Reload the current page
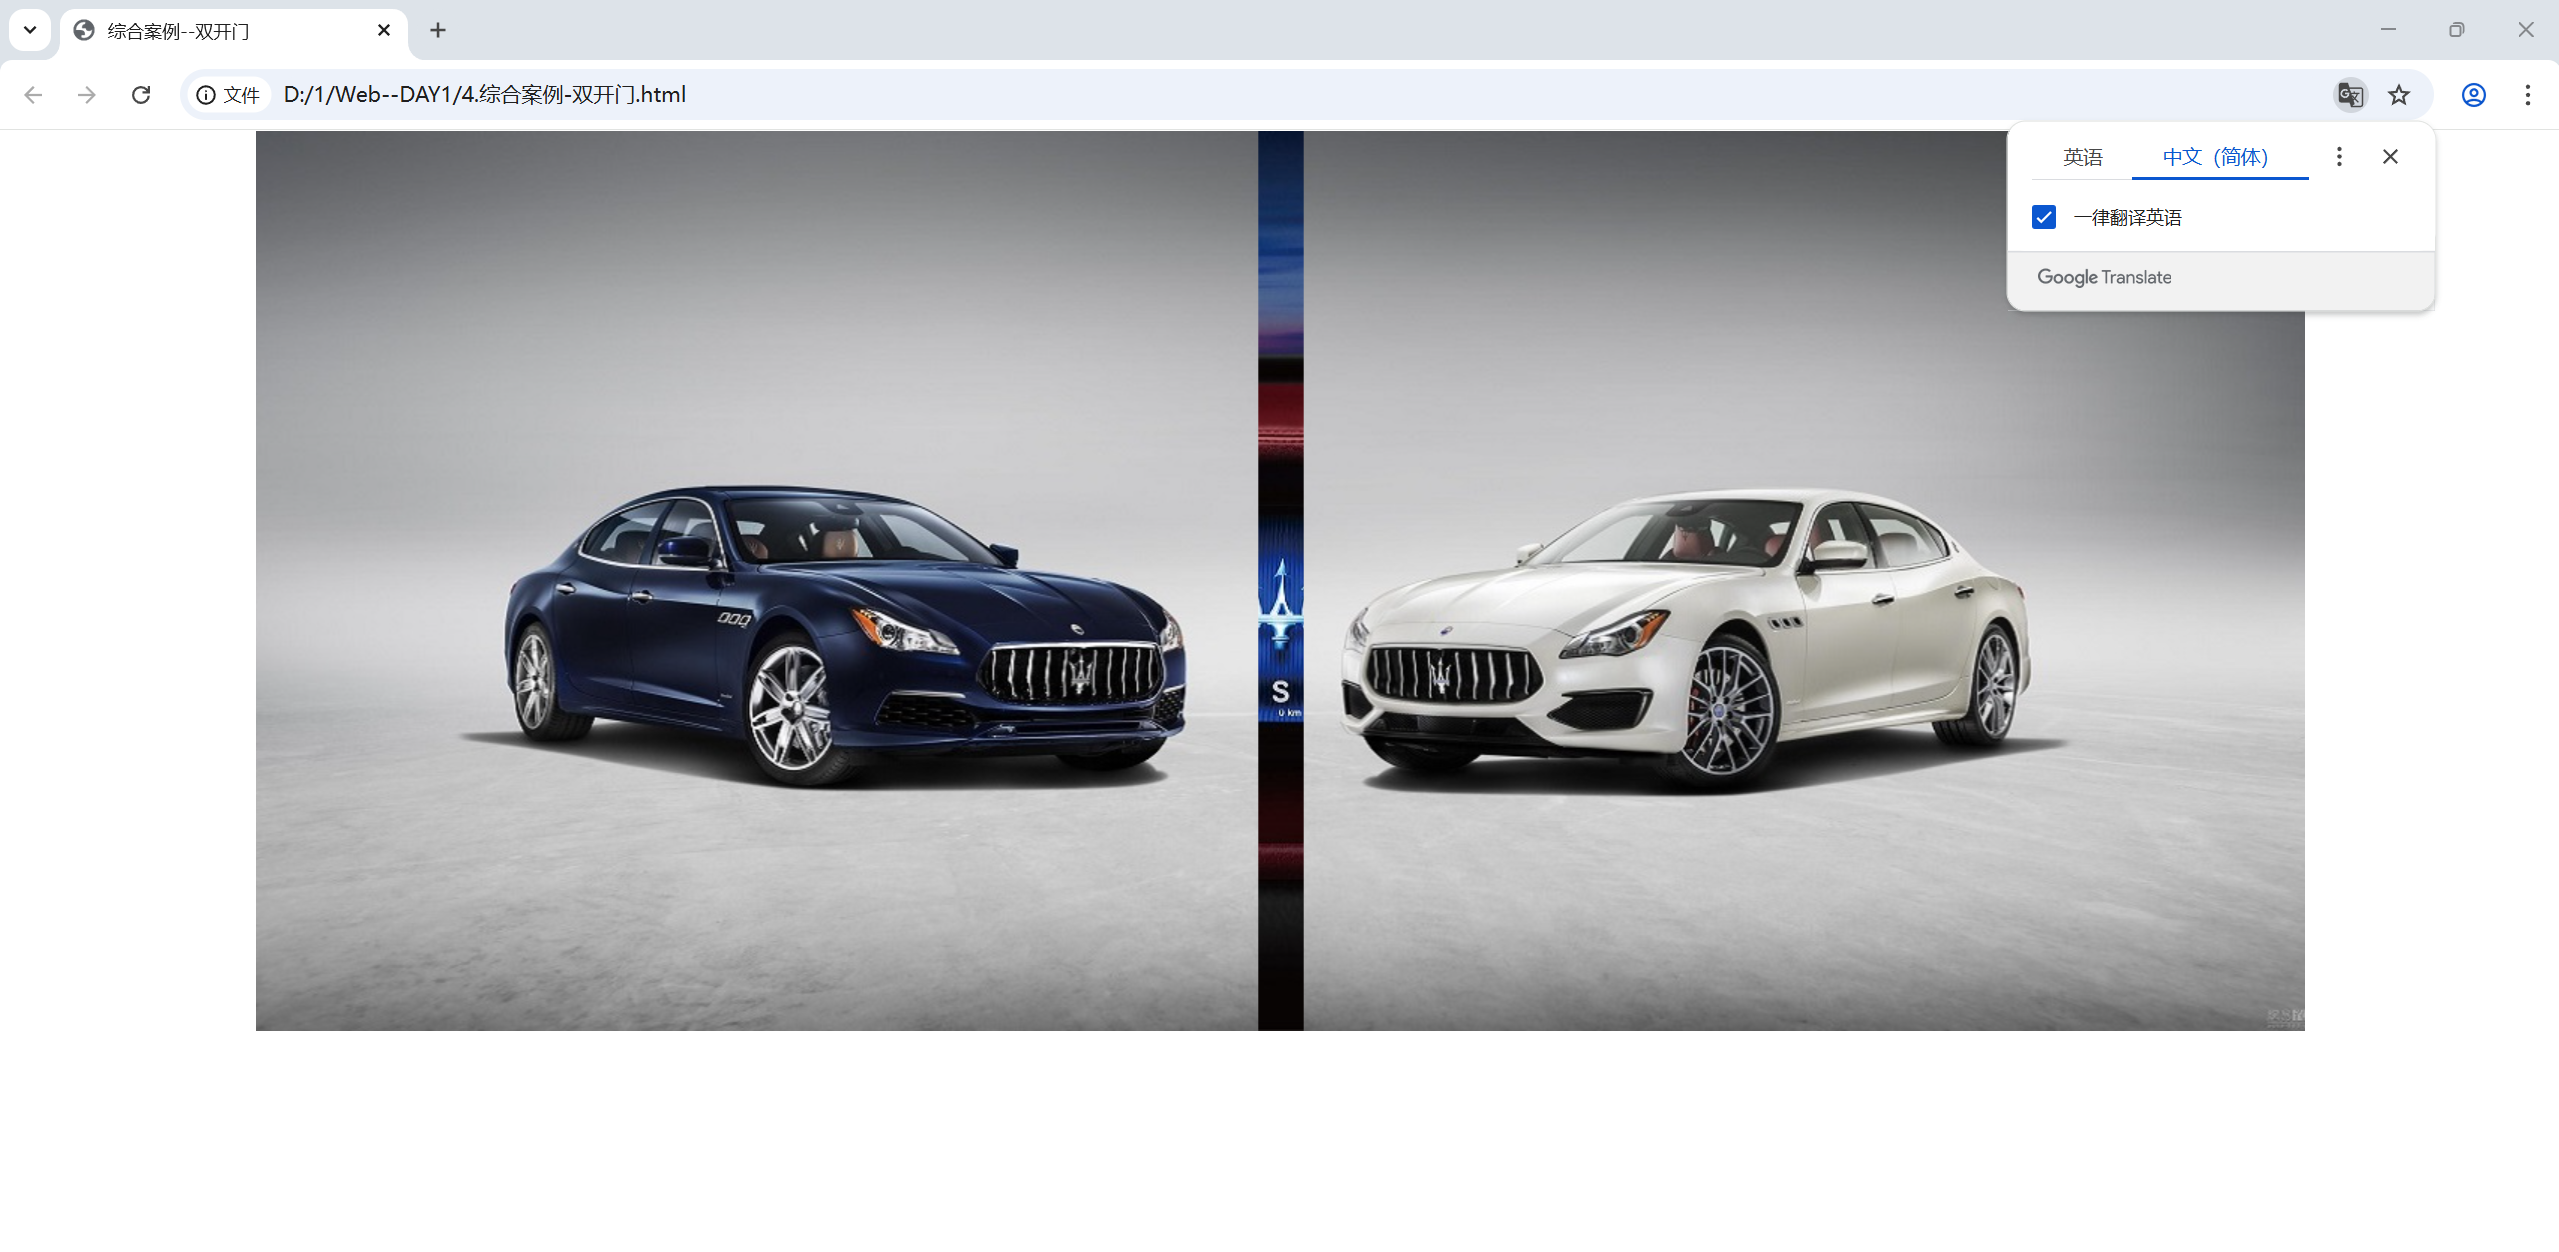The image size is (2559, 1252). pyautogui.click(x=141, y=95)
